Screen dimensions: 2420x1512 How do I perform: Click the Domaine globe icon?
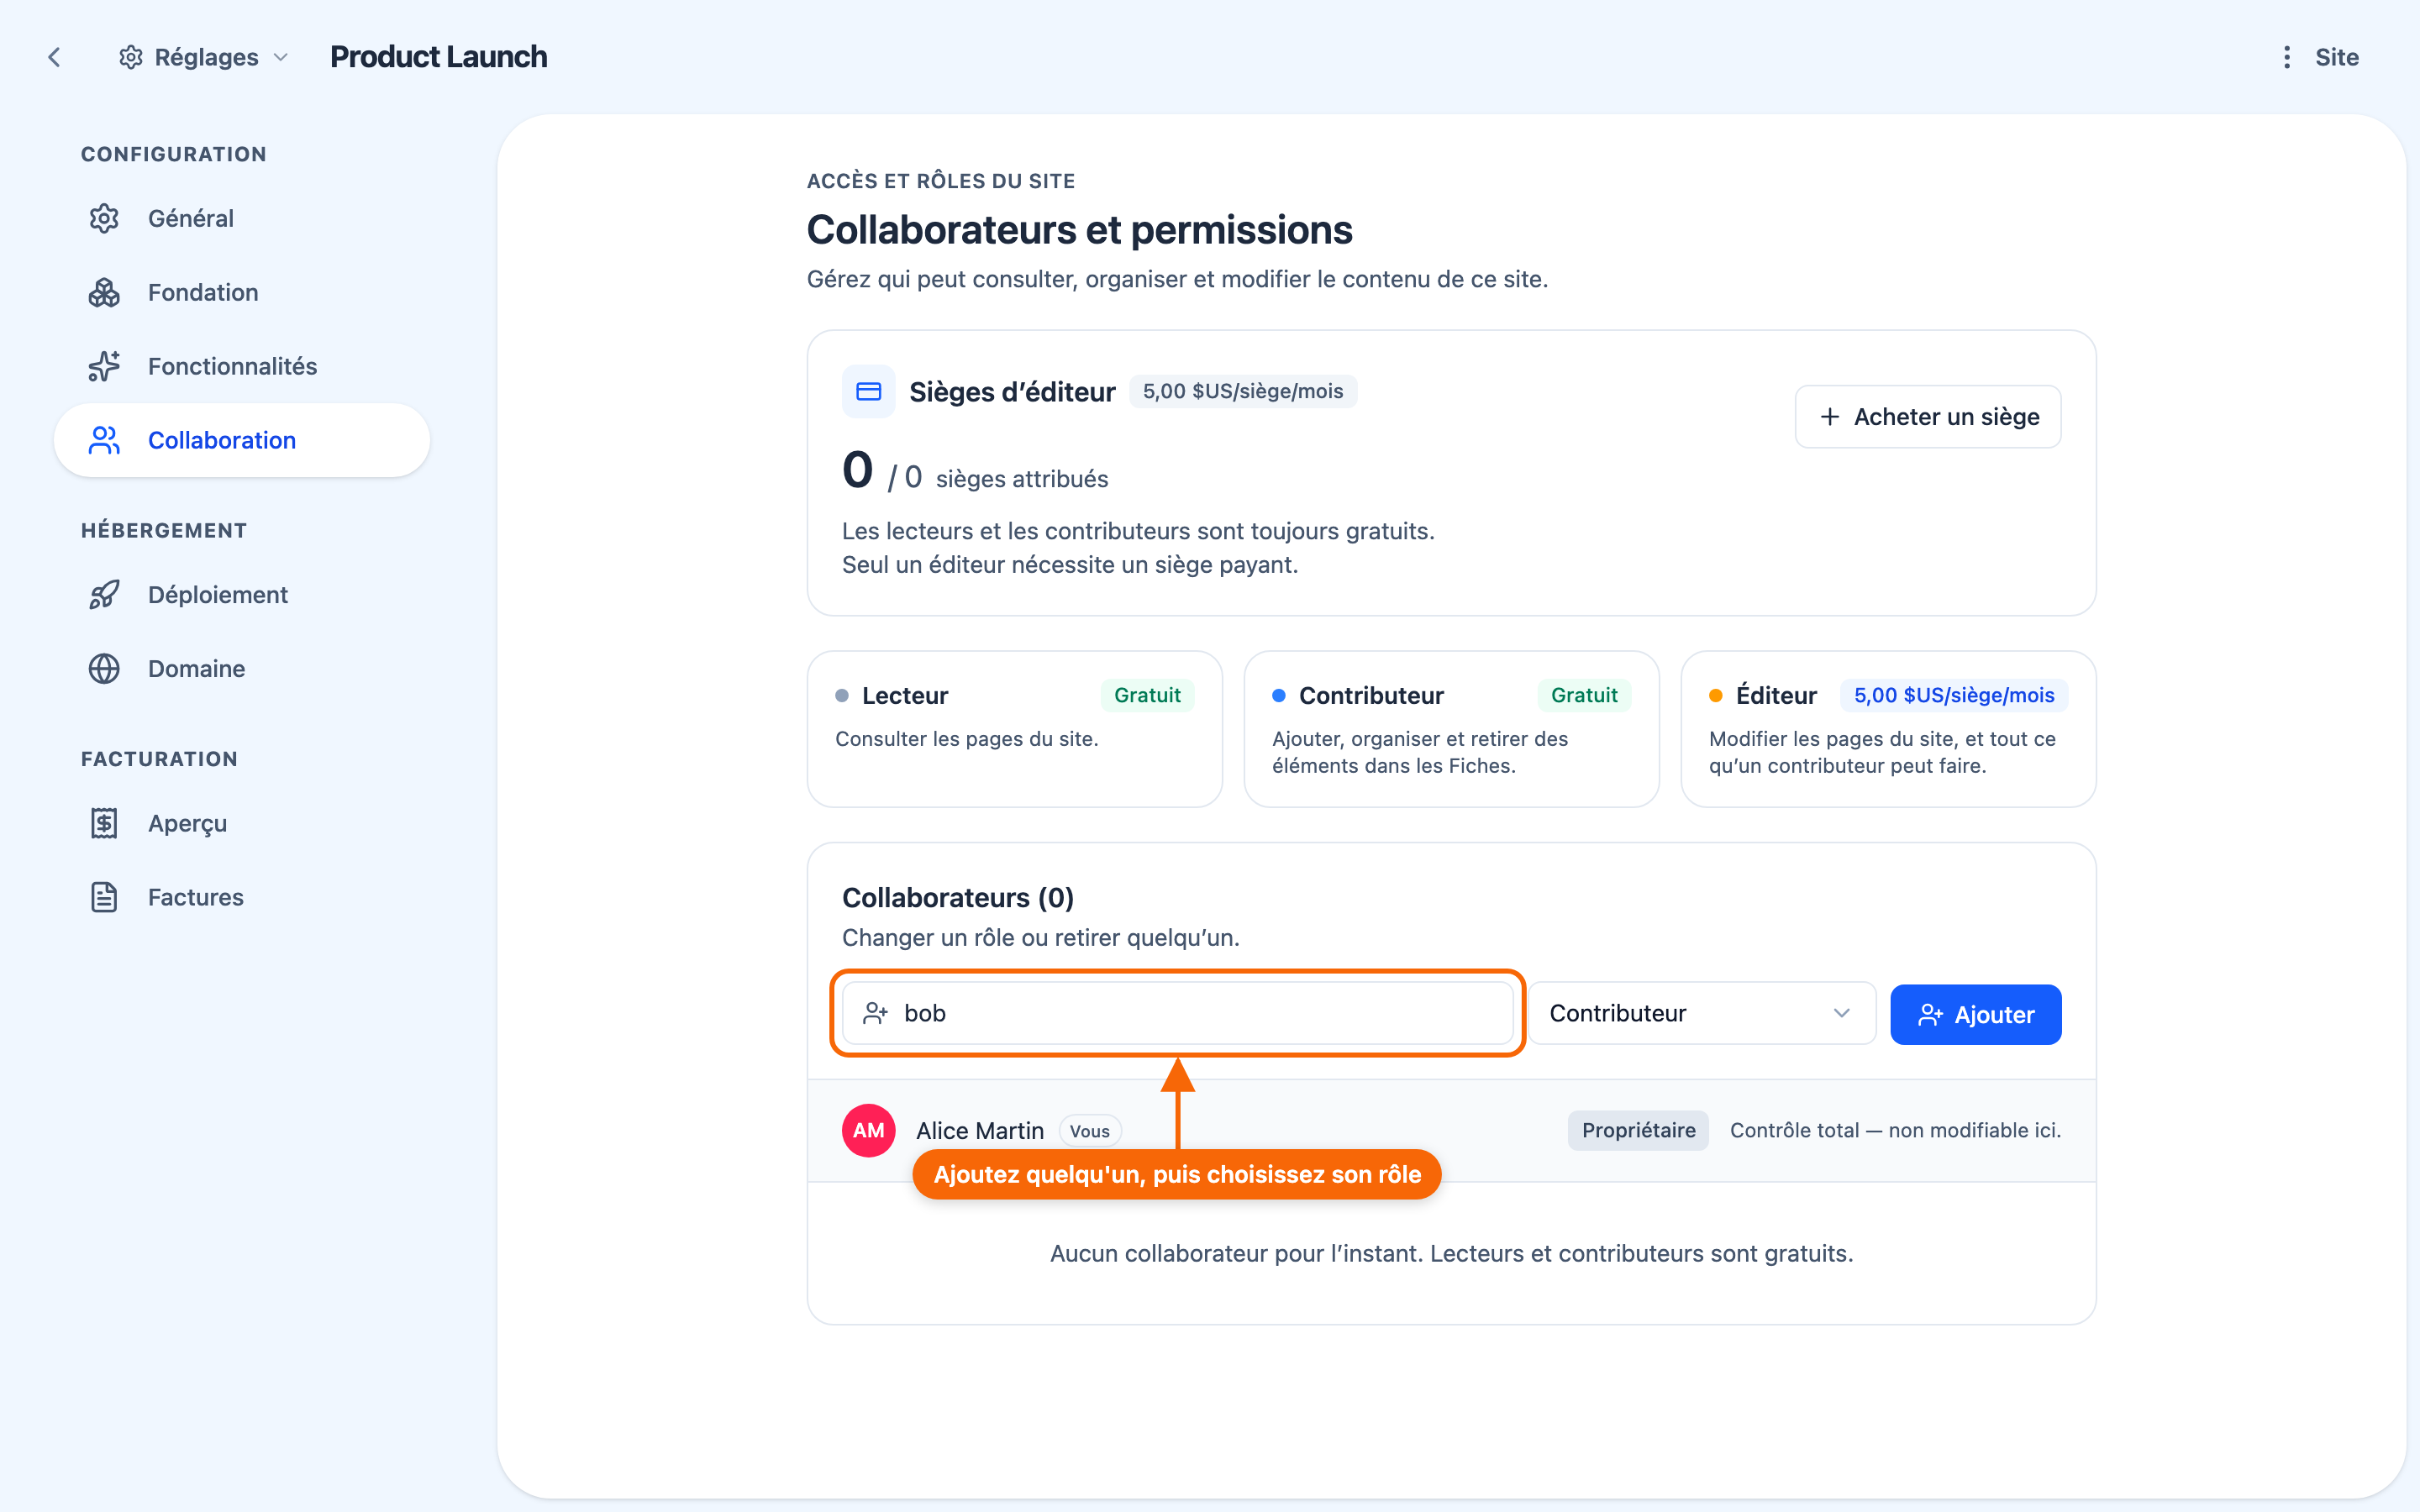point(104,668)
